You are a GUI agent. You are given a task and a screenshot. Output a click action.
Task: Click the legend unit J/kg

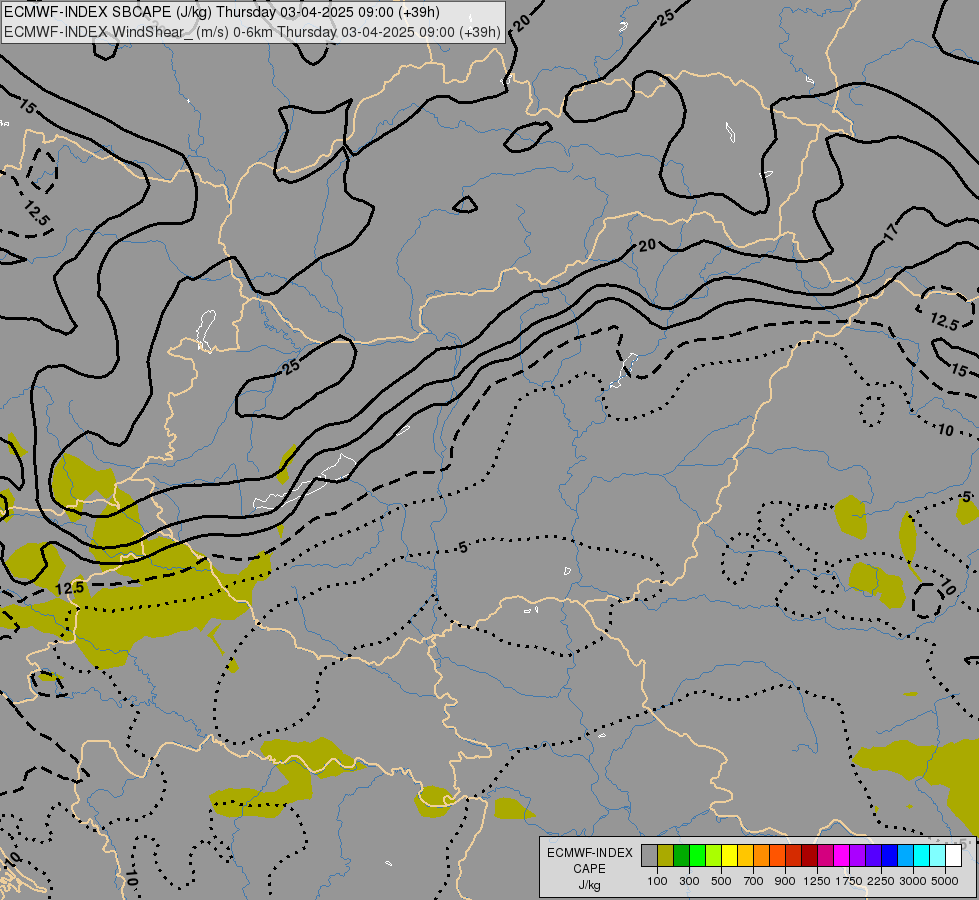[x=590, y=885]
